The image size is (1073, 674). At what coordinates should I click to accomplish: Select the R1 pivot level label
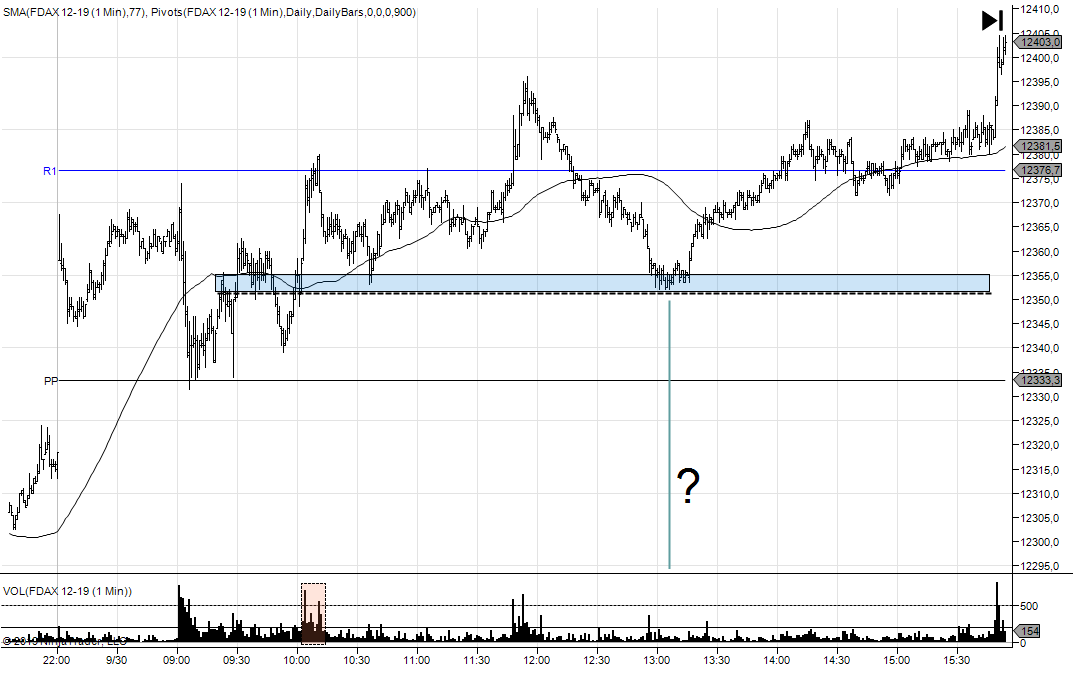click(x=49, y=171)
